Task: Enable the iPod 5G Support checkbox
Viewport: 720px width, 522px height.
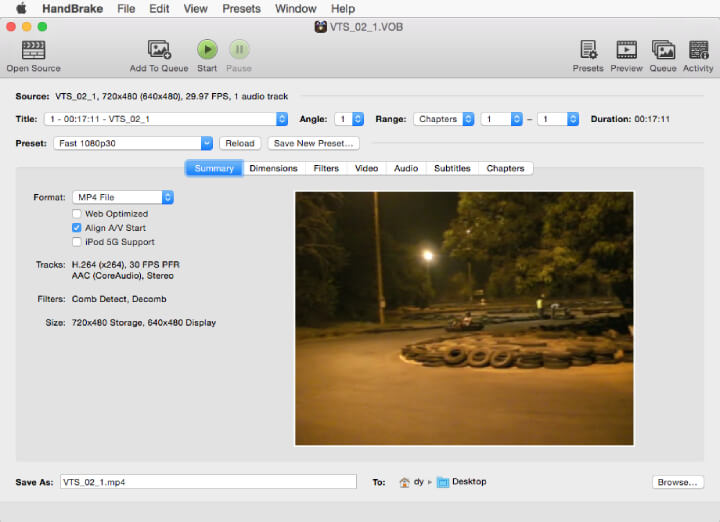Action: click(x=77, y=242)
